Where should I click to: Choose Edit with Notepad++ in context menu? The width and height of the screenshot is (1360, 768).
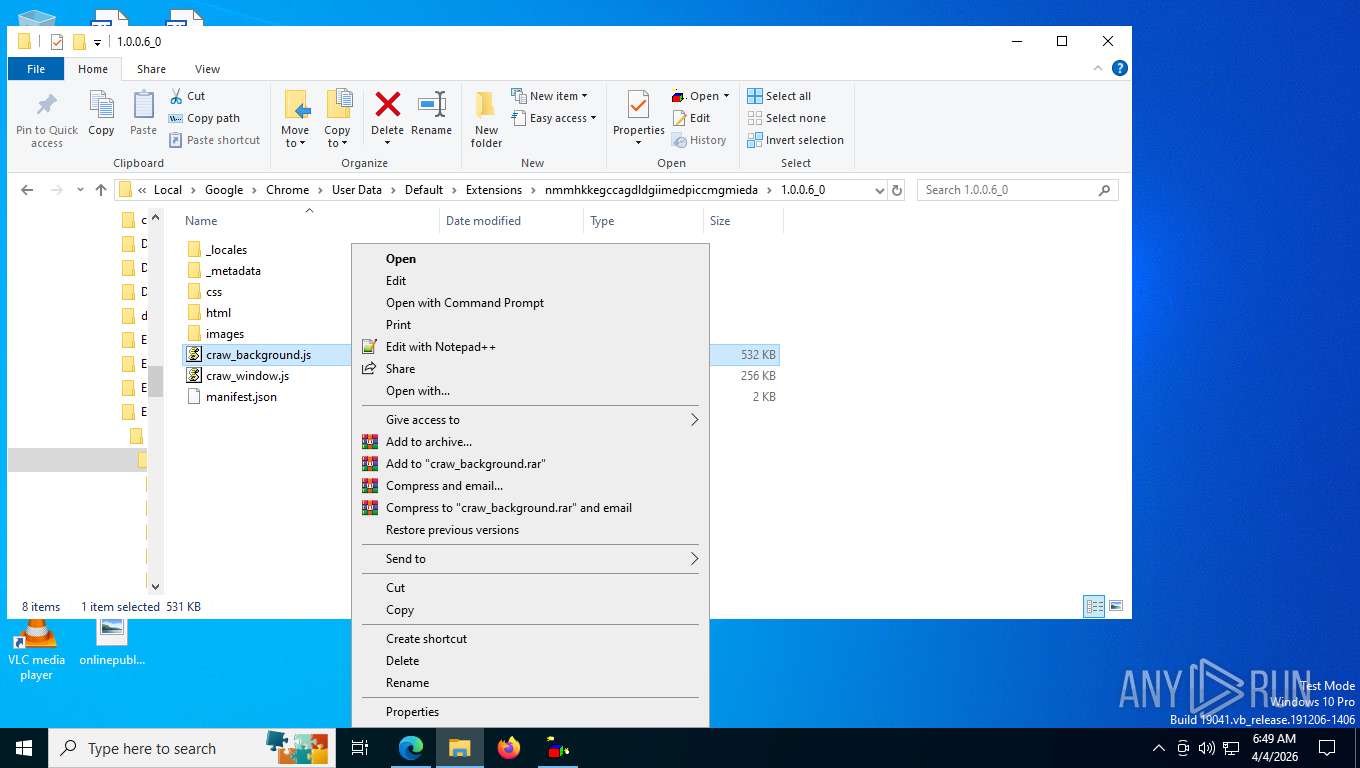(530, 347)
